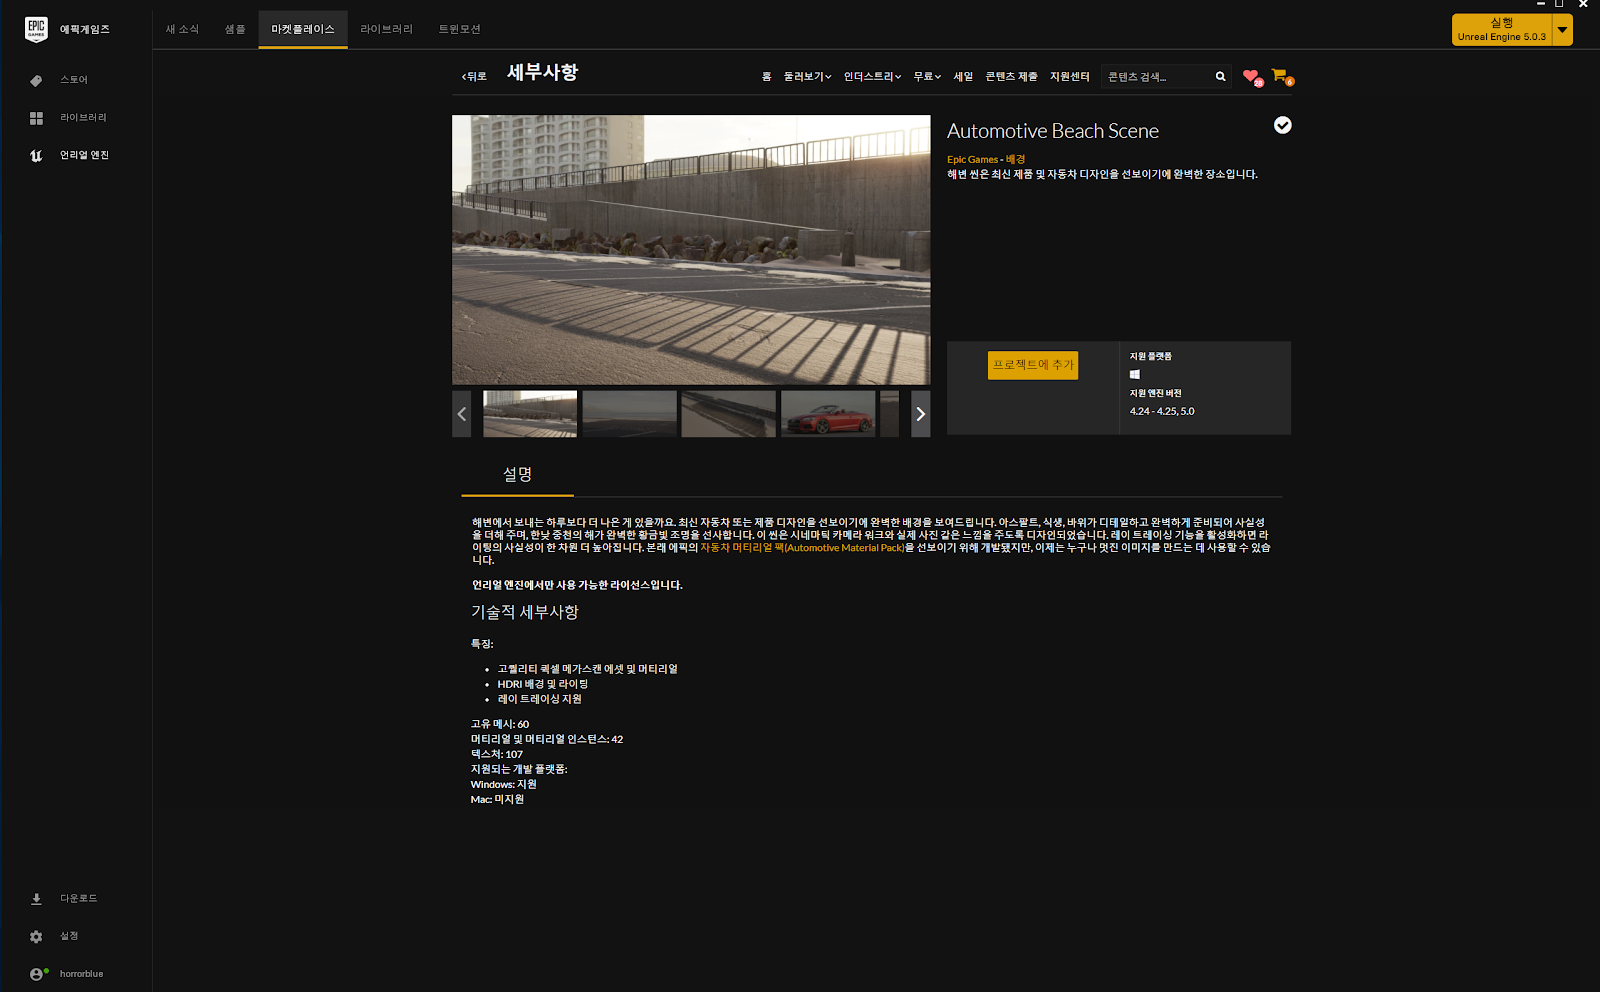The width and height of the screenshot is (1600, 992).
Task: Select the red car thumbnail
Action: coord(828,414)
